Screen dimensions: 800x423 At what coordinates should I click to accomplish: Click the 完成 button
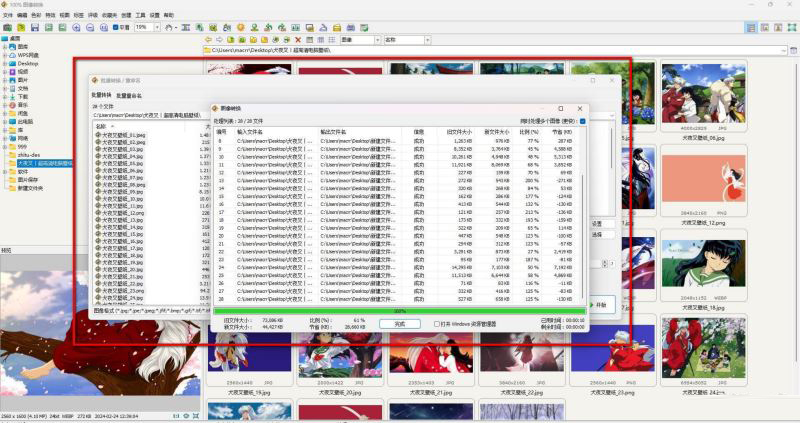point(400,324)
